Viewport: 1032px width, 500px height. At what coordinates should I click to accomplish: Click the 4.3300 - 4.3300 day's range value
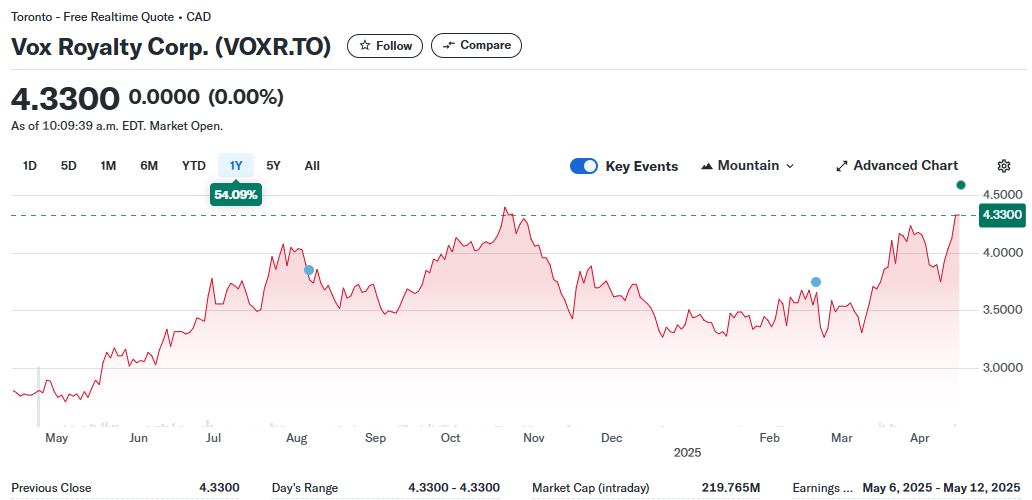click(454, 488)
